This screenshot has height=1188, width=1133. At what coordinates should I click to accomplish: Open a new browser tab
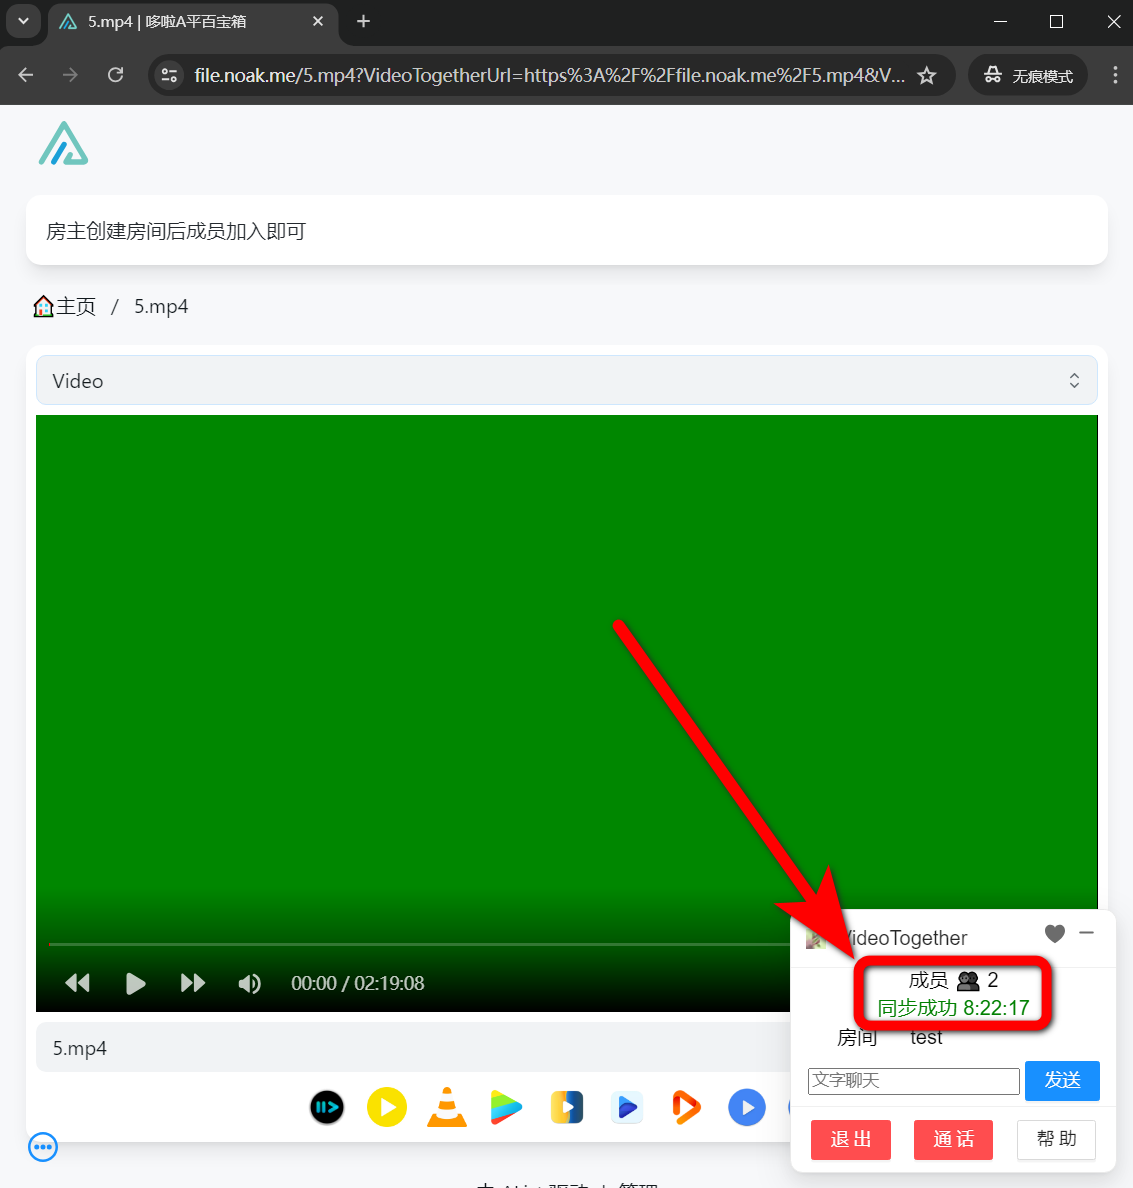tap(363, 21)
